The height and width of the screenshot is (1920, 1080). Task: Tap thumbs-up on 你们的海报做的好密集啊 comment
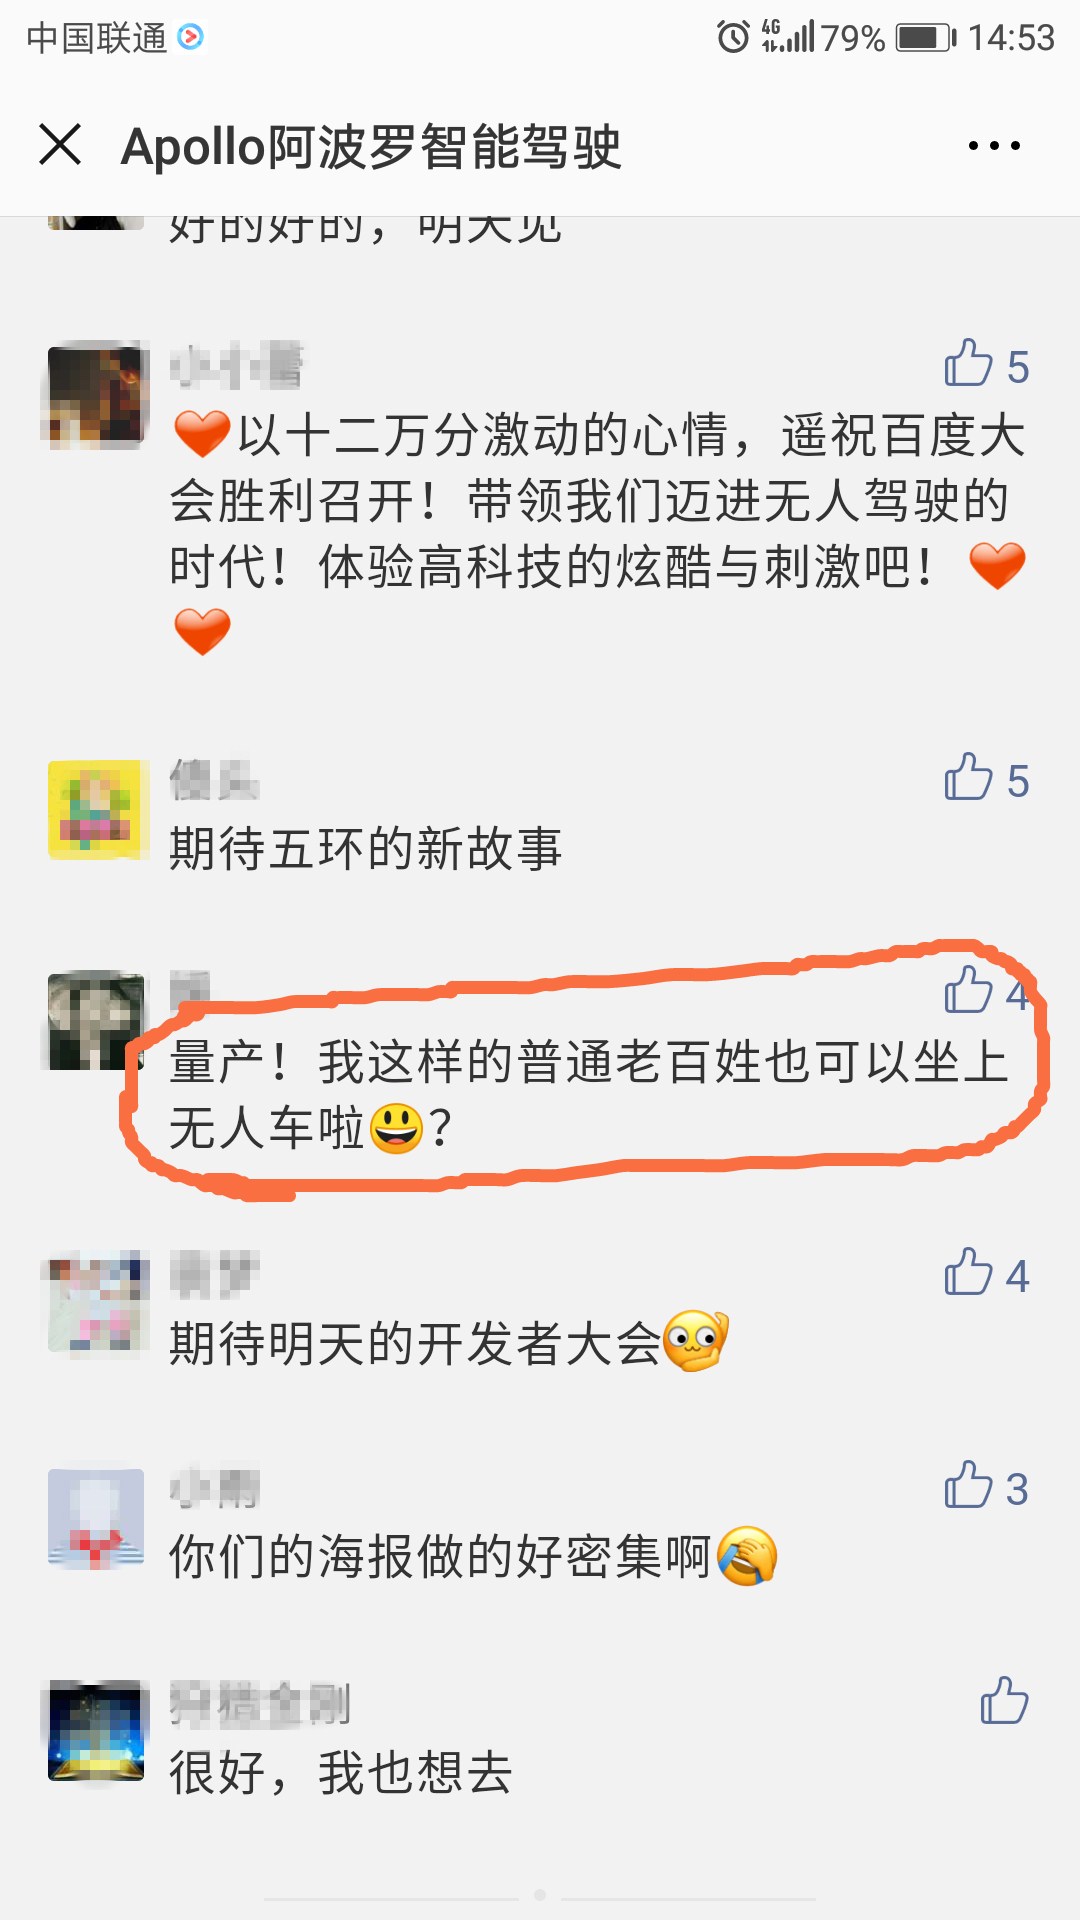(x=986, y=1486)
